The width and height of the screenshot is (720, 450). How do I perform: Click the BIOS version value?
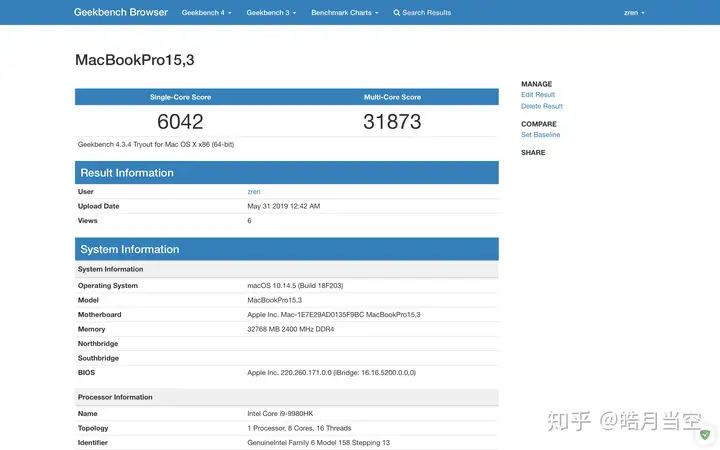coord(331,373)
